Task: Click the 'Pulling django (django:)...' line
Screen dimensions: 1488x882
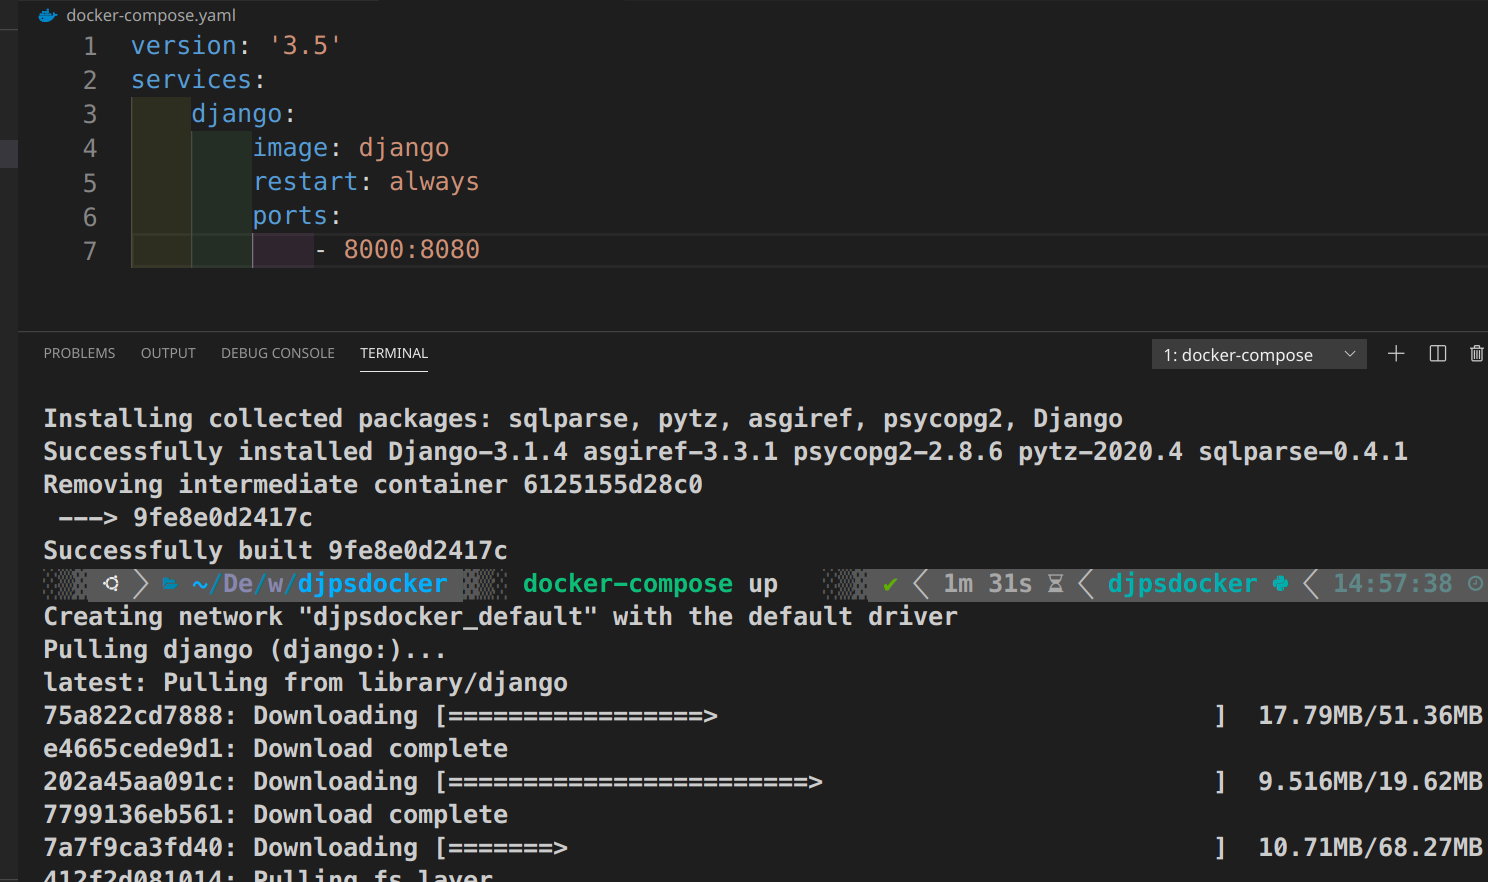Action: (245, 650)
